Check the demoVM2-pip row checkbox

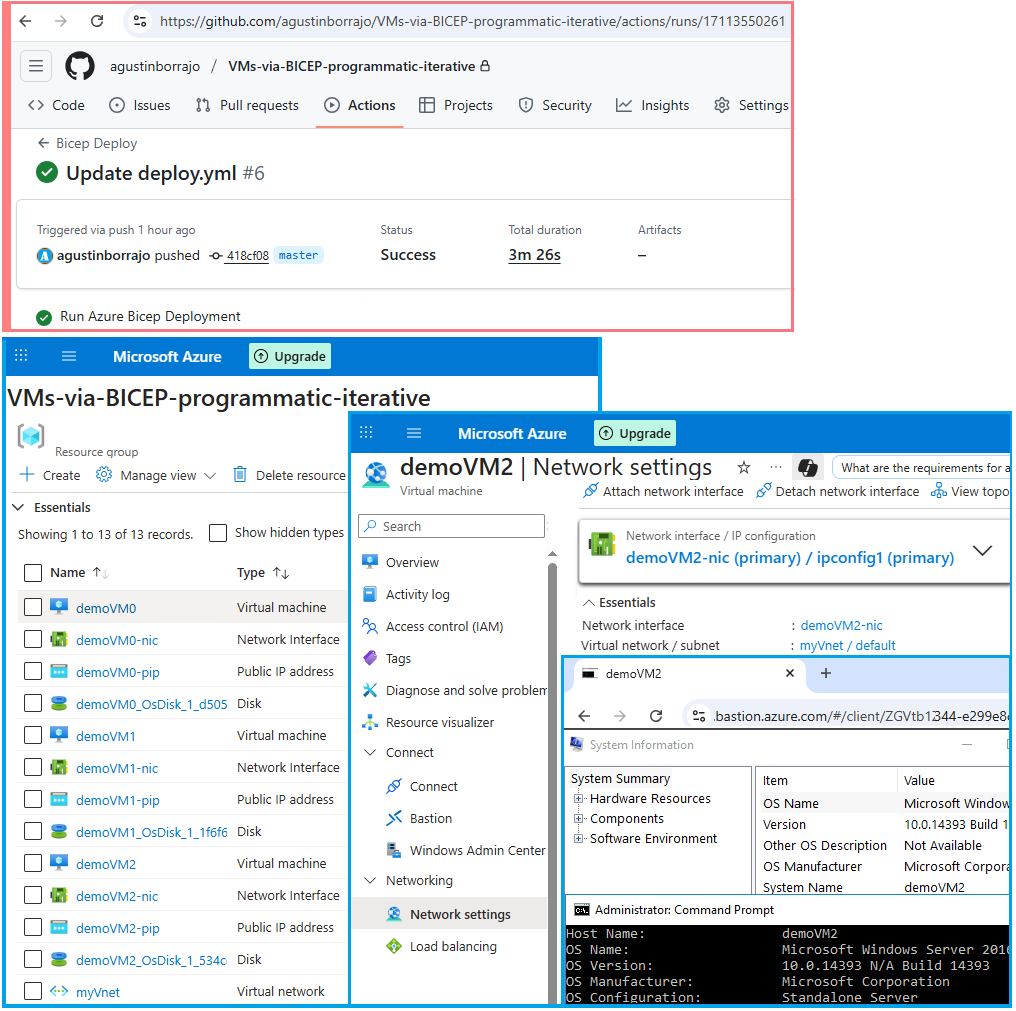point(32,927)
